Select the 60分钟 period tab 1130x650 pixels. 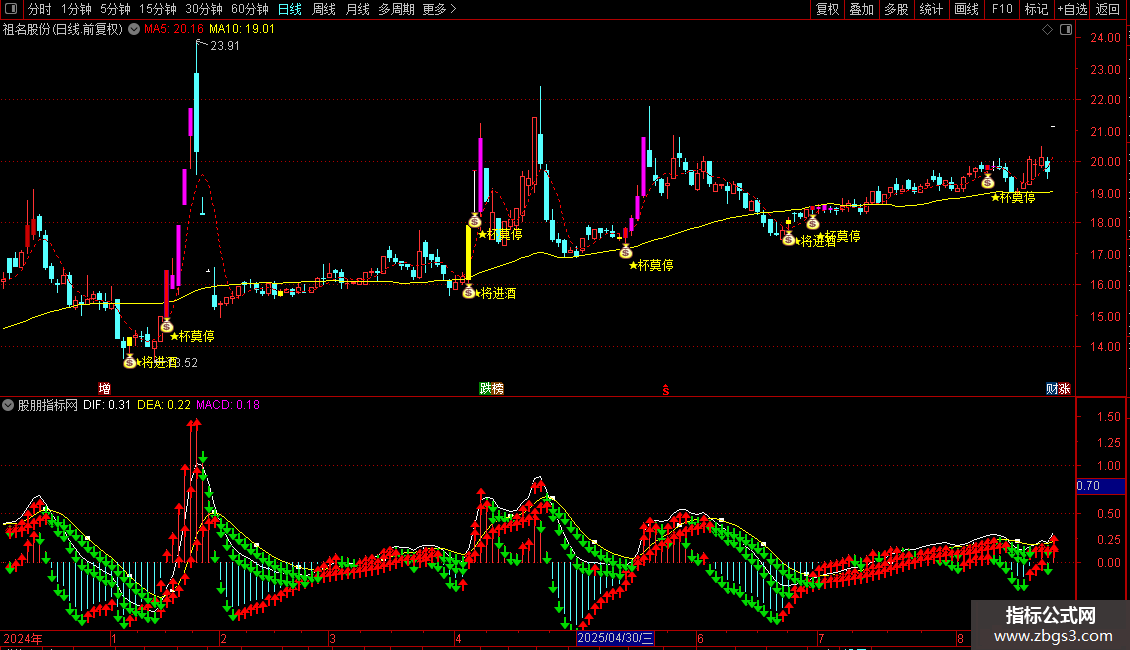[249, 9]
